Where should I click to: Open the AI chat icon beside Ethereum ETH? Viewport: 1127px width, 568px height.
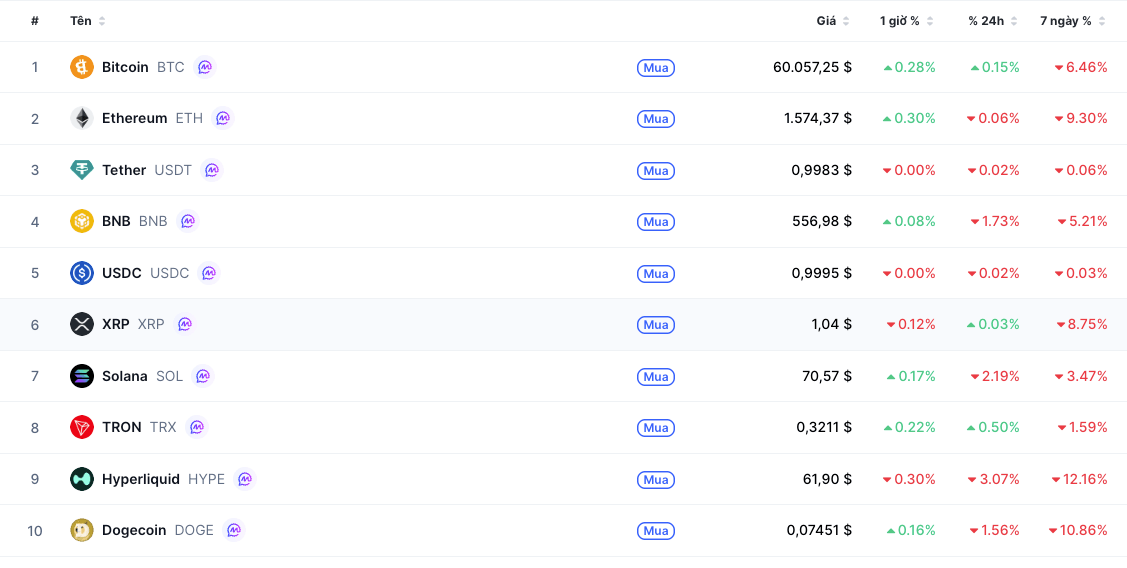[223, 118]
